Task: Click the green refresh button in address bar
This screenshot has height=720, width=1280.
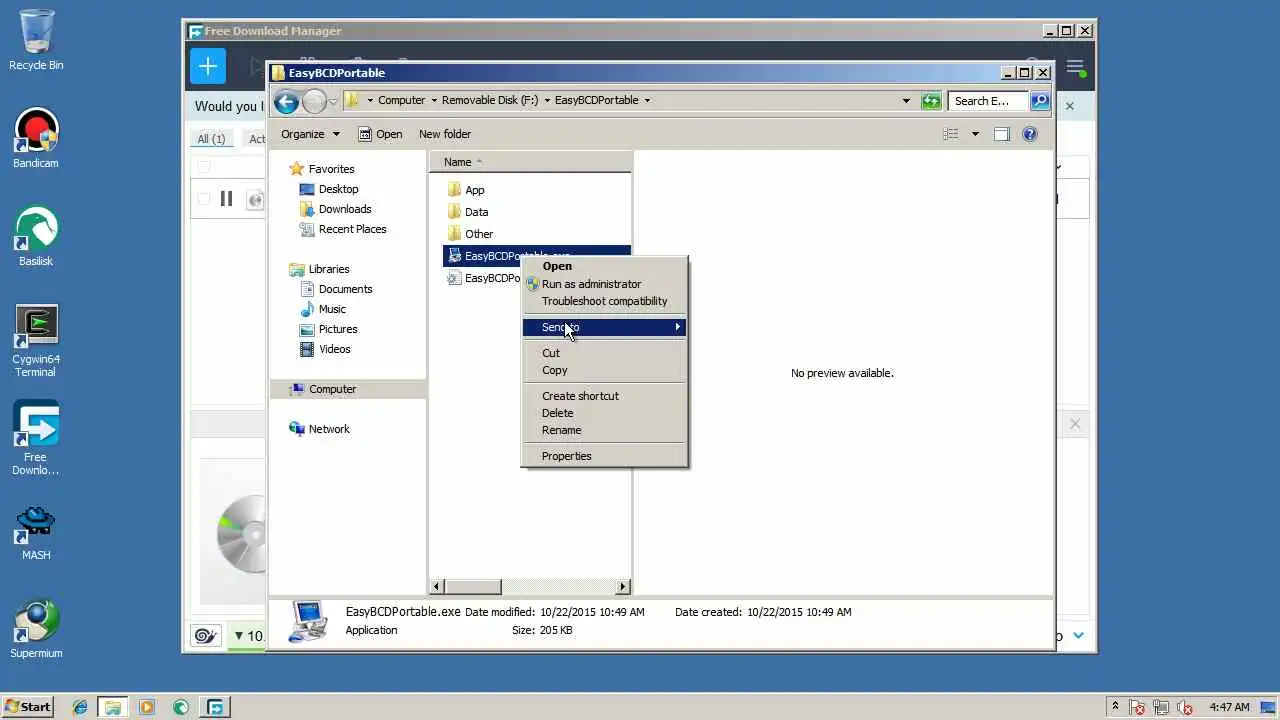Action: tap(931, 100)
